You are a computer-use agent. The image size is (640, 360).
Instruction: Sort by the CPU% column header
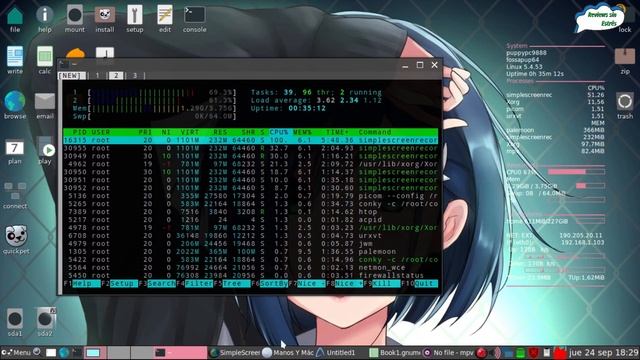coord(279,132)
